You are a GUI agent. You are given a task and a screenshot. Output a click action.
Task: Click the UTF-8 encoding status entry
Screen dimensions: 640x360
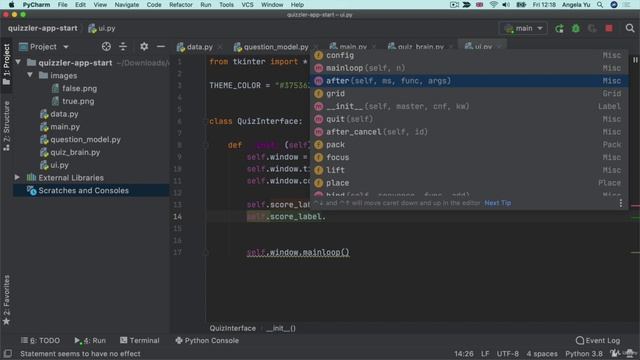[x=508, y=353]
